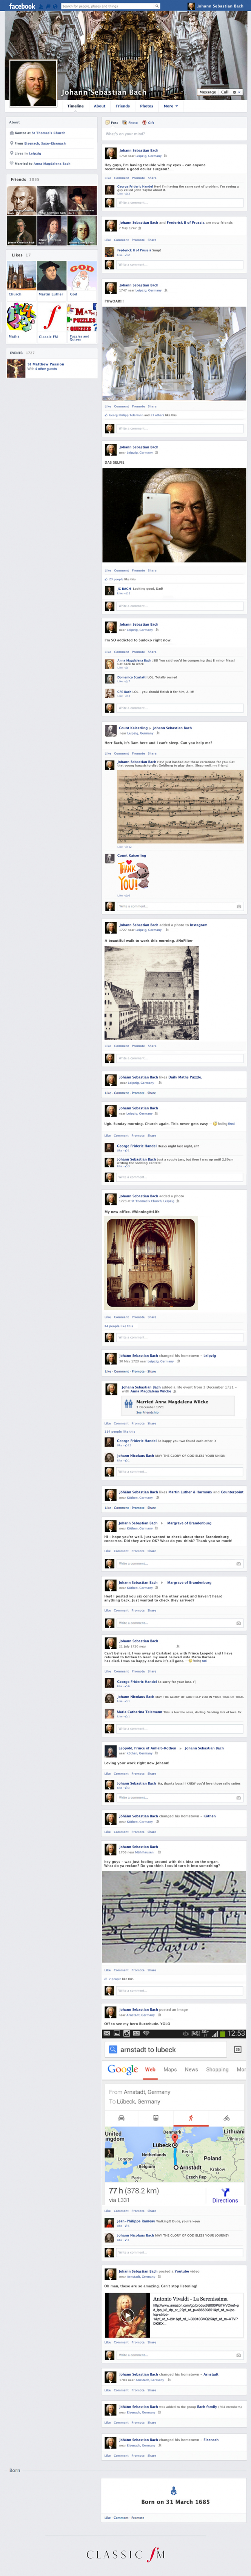Play the Vivaldi La Serenissima YouTube video
This screenshot has width=251, height=2576.
pos(127,2312)
